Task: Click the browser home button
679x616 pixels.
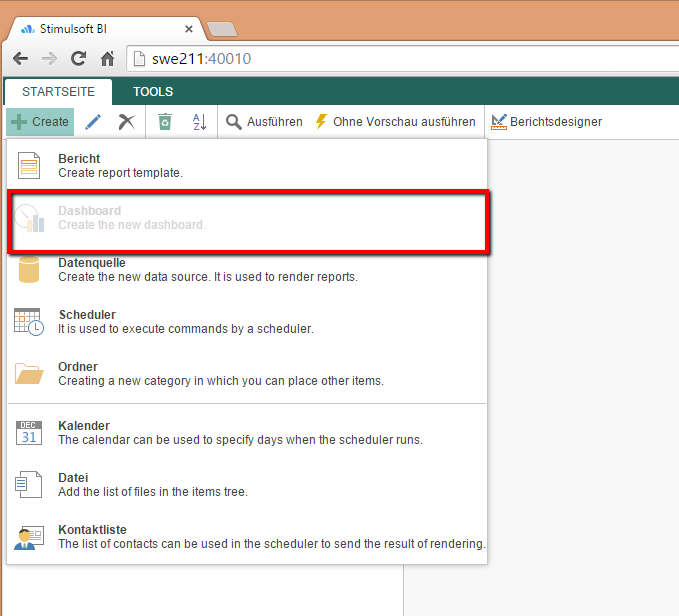Action: tap(108, 59)
